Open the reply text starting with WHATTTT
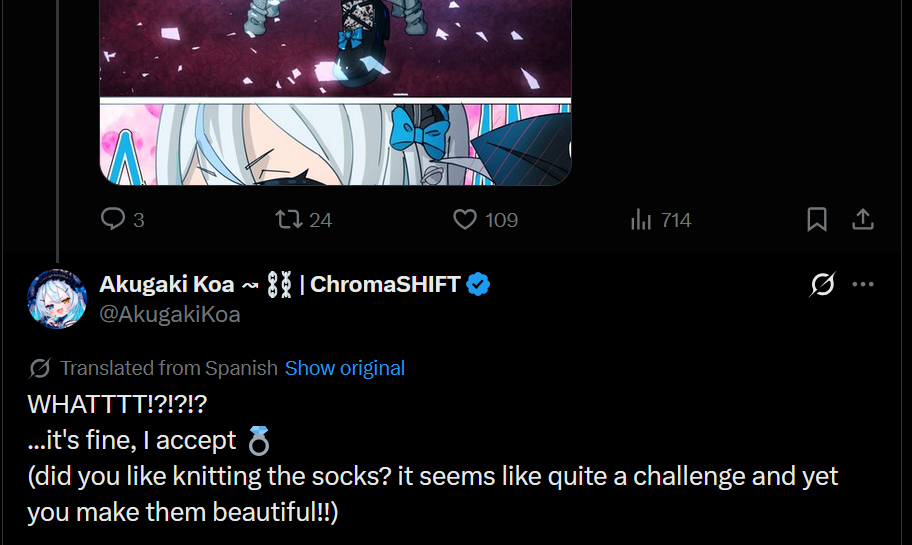 click(x=433, y=458)
